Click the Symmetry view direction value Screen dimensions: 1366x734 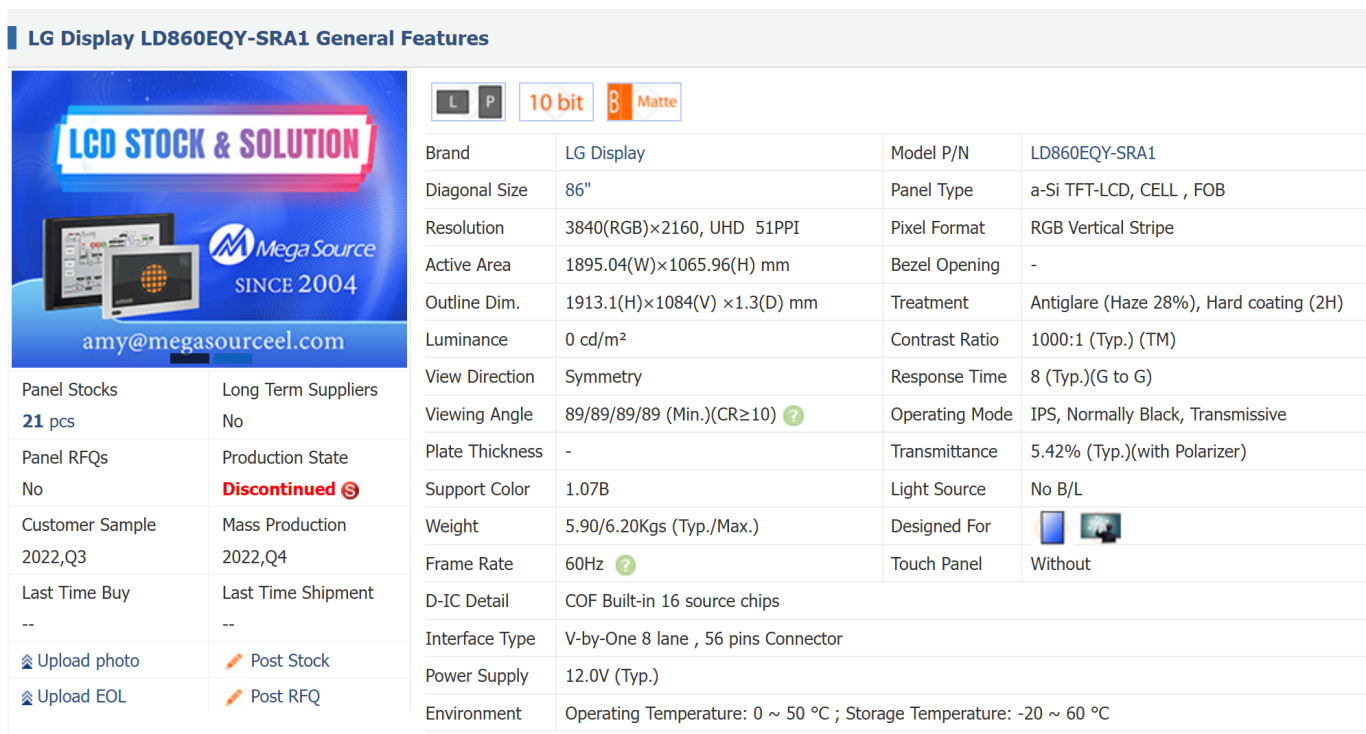[603, 377]
